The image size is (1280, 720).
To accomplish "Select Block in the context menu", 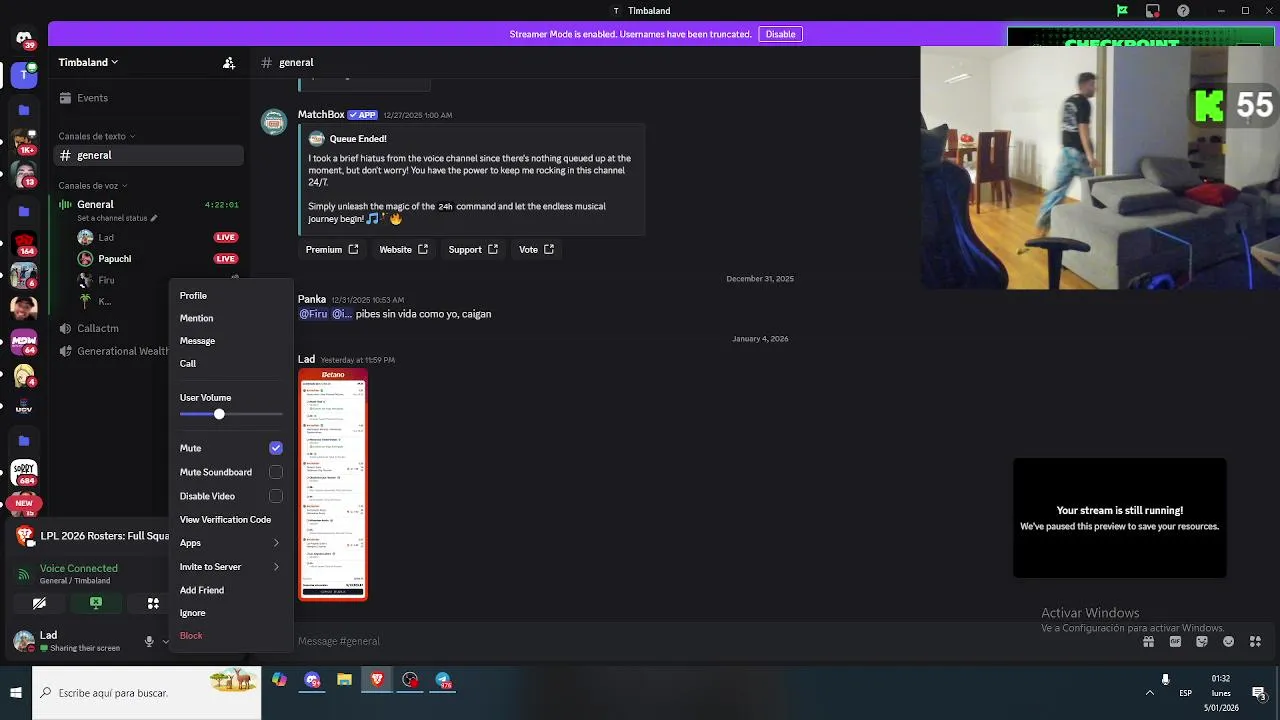I will coord(230,636).
